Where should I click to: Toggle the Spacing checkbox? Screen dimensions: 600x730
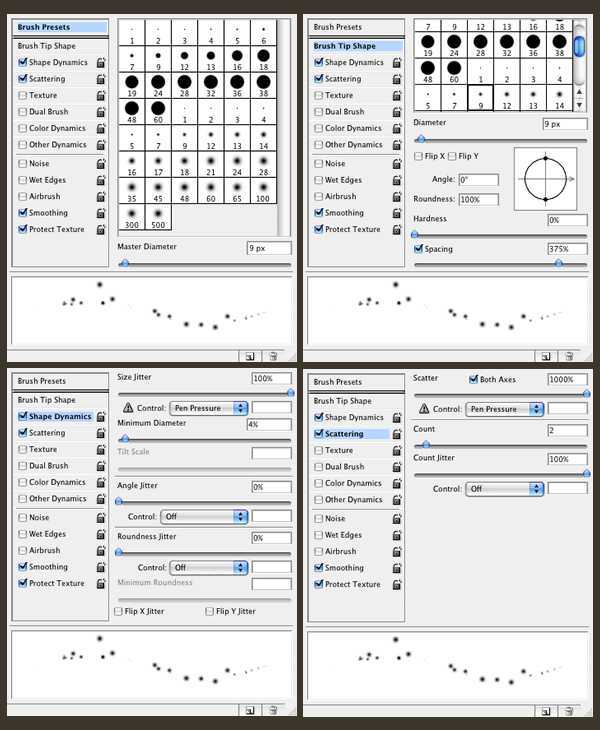pyautogui.click(x=418, y=248)
